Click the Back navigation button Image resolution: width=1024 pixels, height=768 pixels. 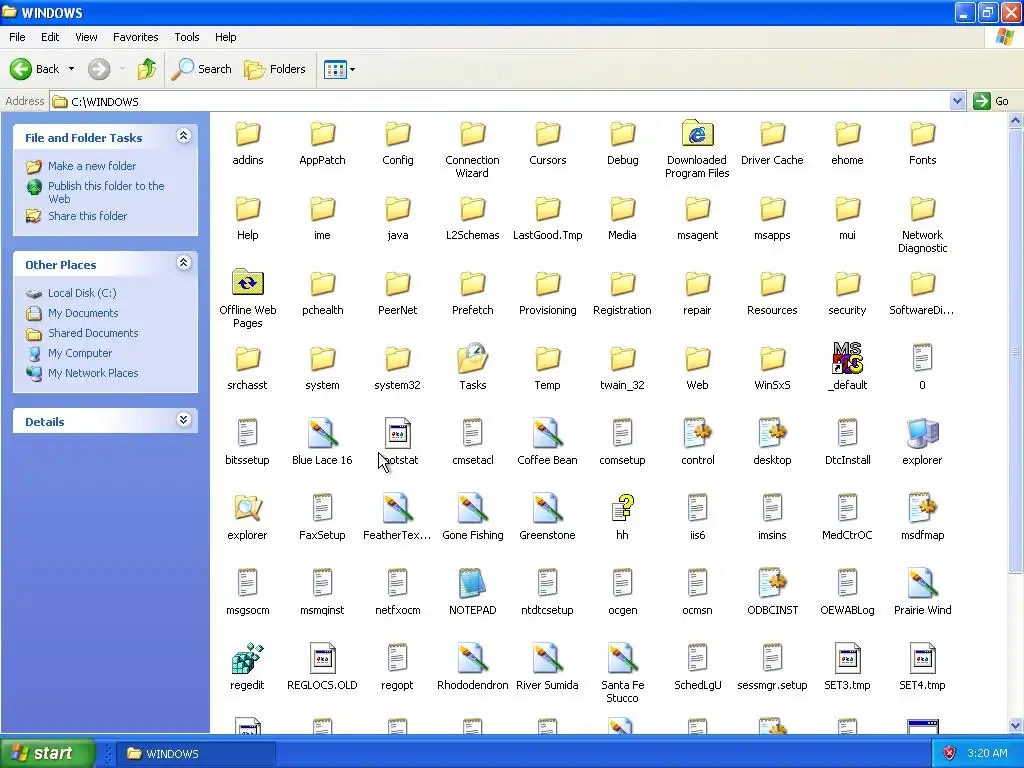[x=35, y=69]
